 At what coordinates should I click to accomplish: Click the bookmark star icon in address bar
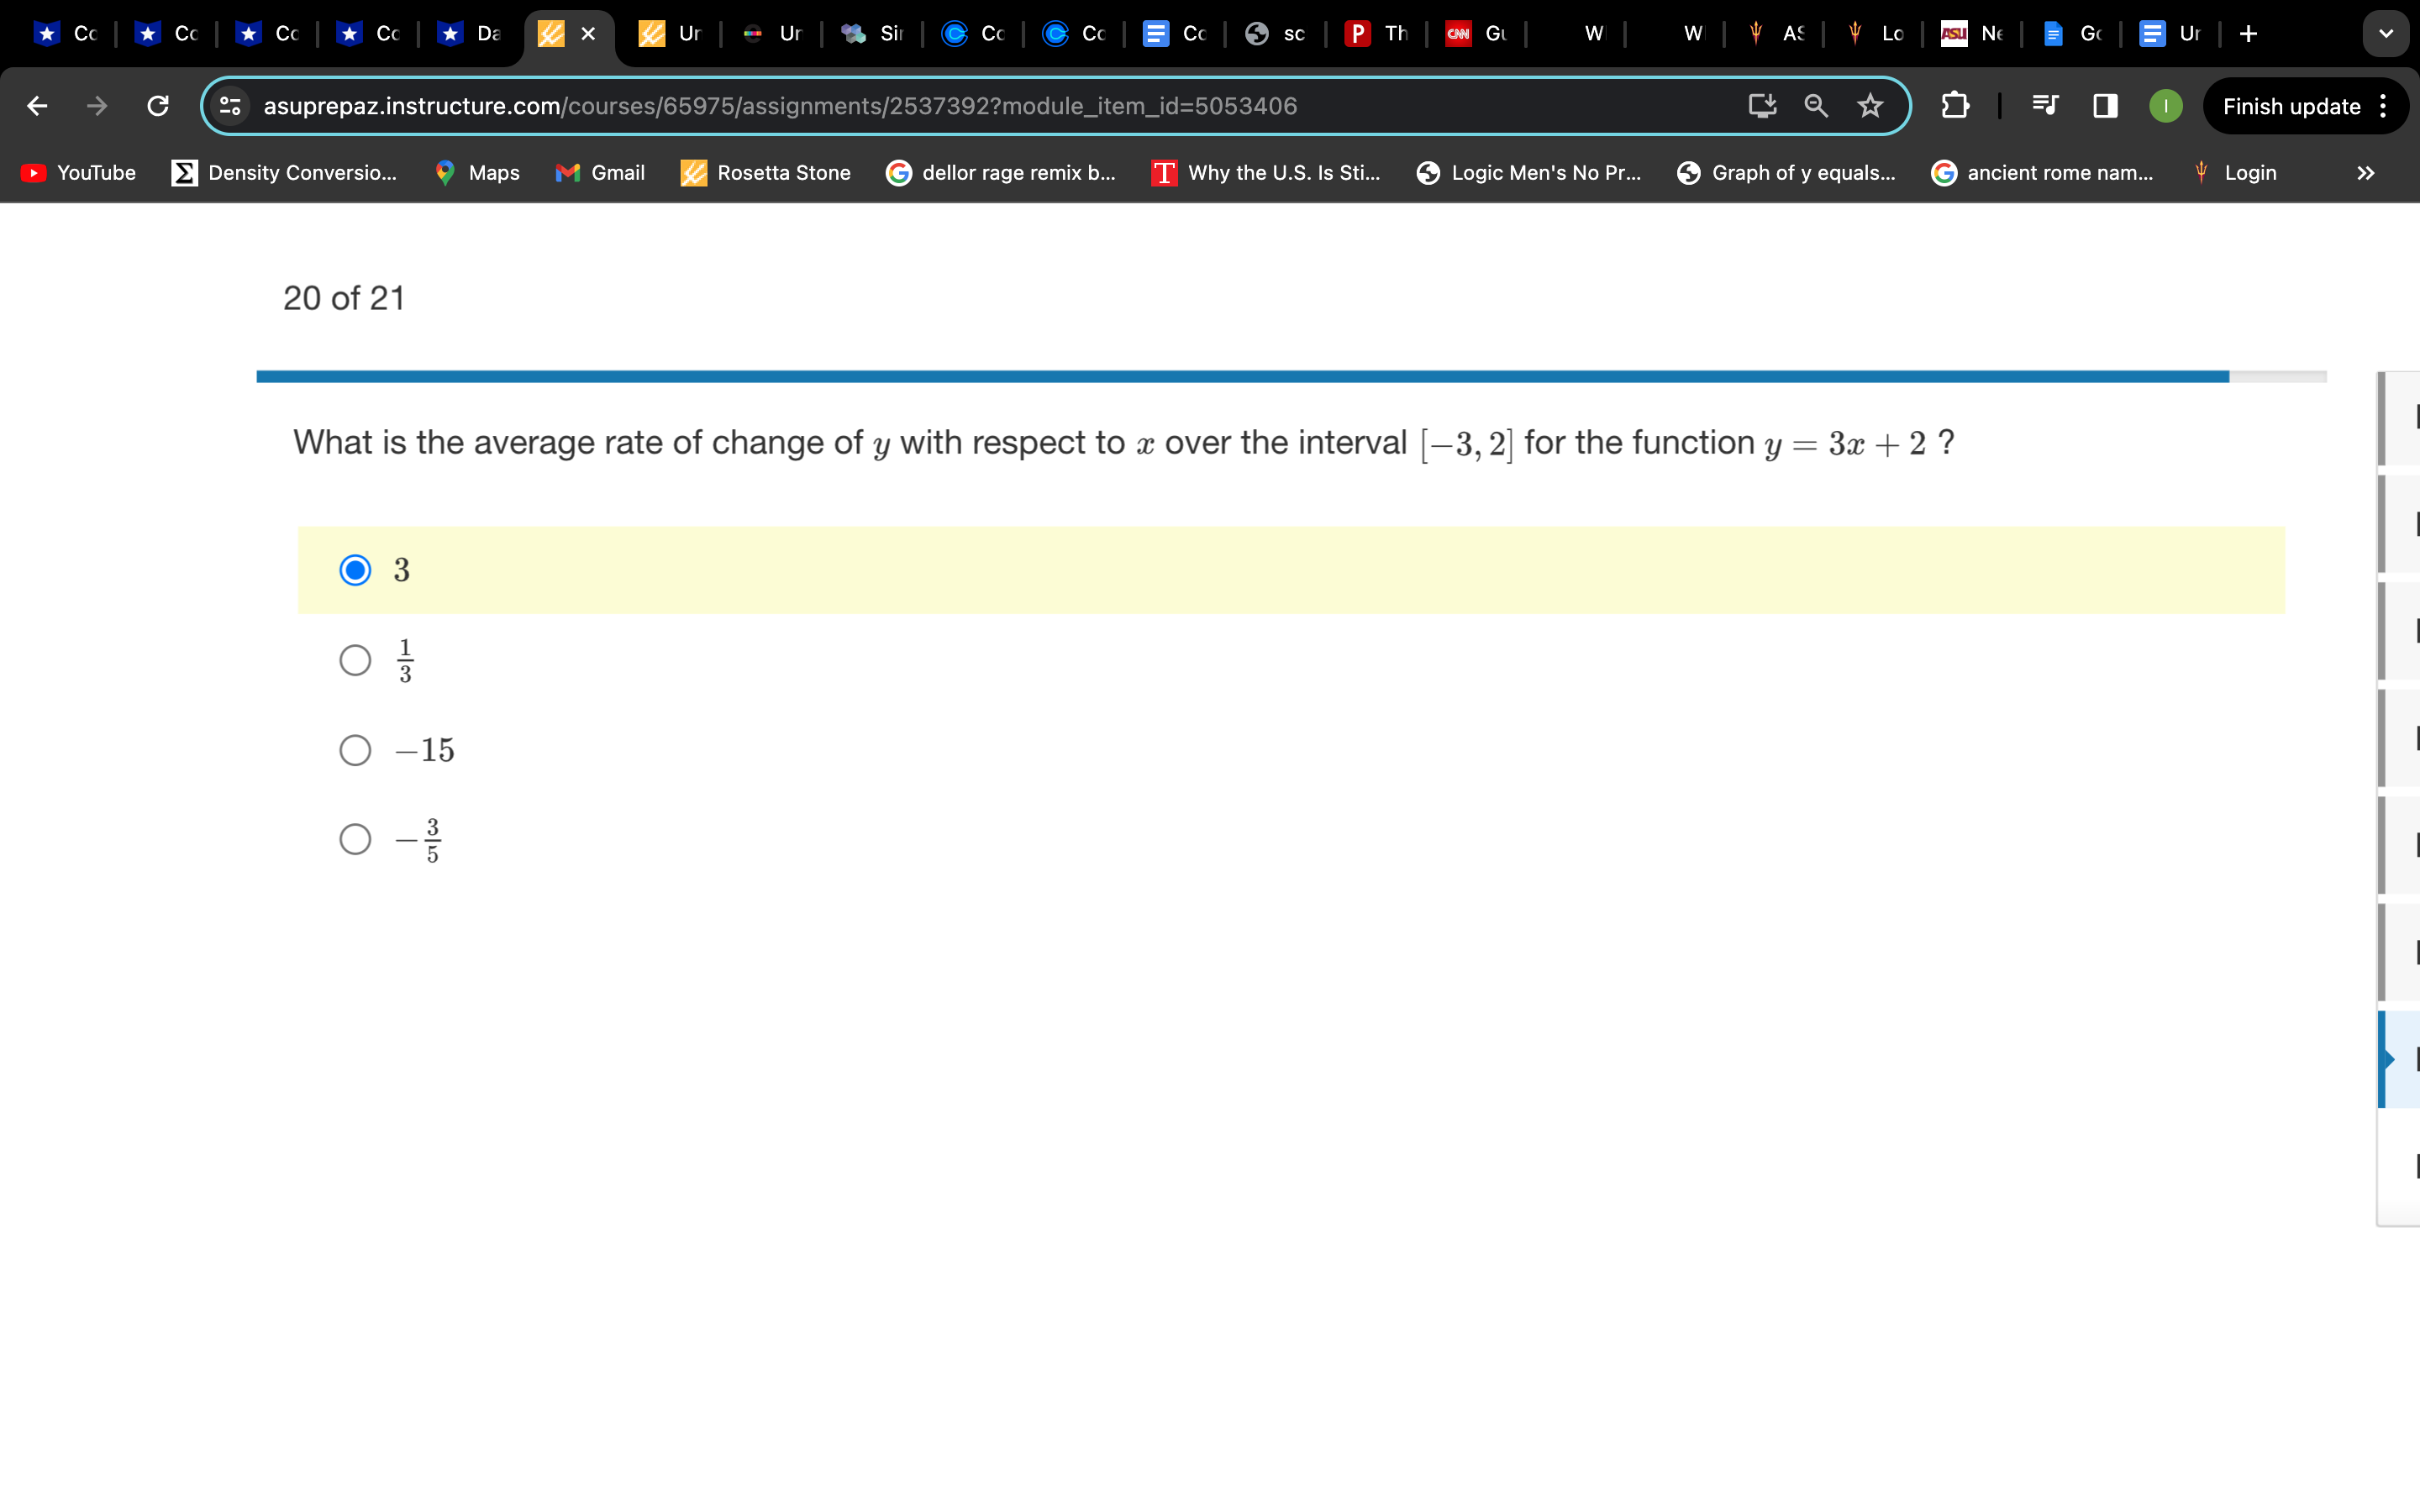click(x=1871, y=104)
